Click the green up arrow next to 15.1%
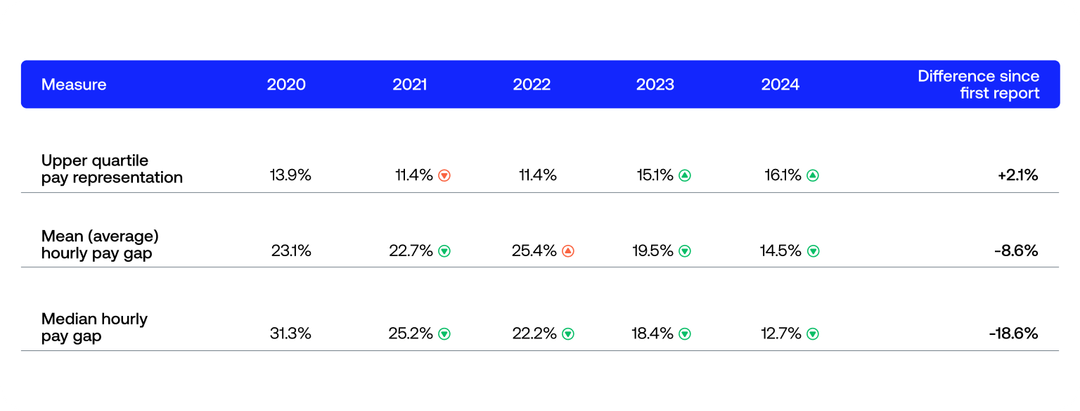This screenshot has height=411, width=1080. point(685,176)
